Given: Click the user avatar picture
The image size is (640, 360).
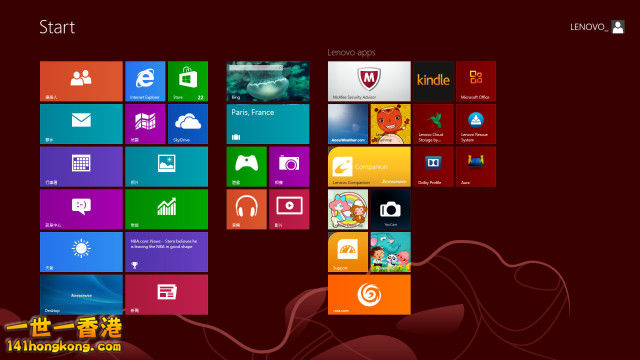Looking at the screenshot, I should pos(618,27).
